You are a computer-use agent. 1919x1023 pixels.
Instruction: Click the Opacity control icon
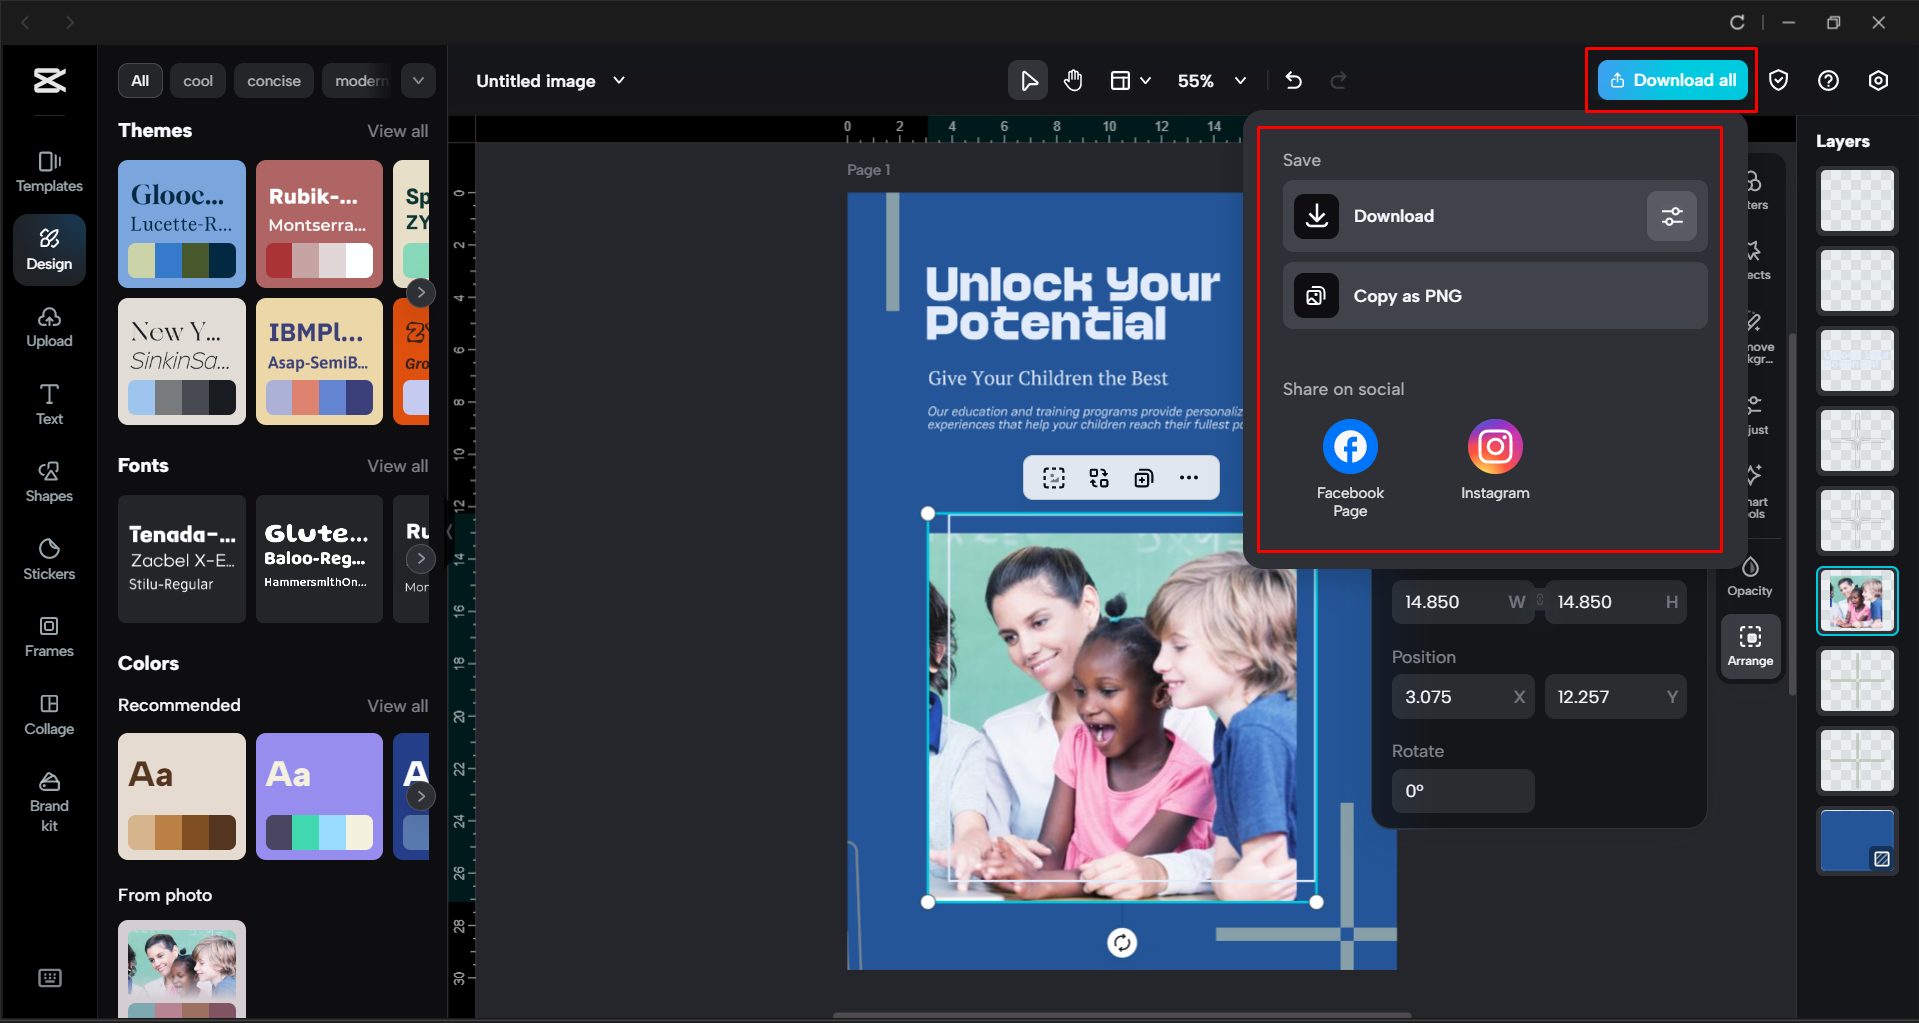(1749, 573)
